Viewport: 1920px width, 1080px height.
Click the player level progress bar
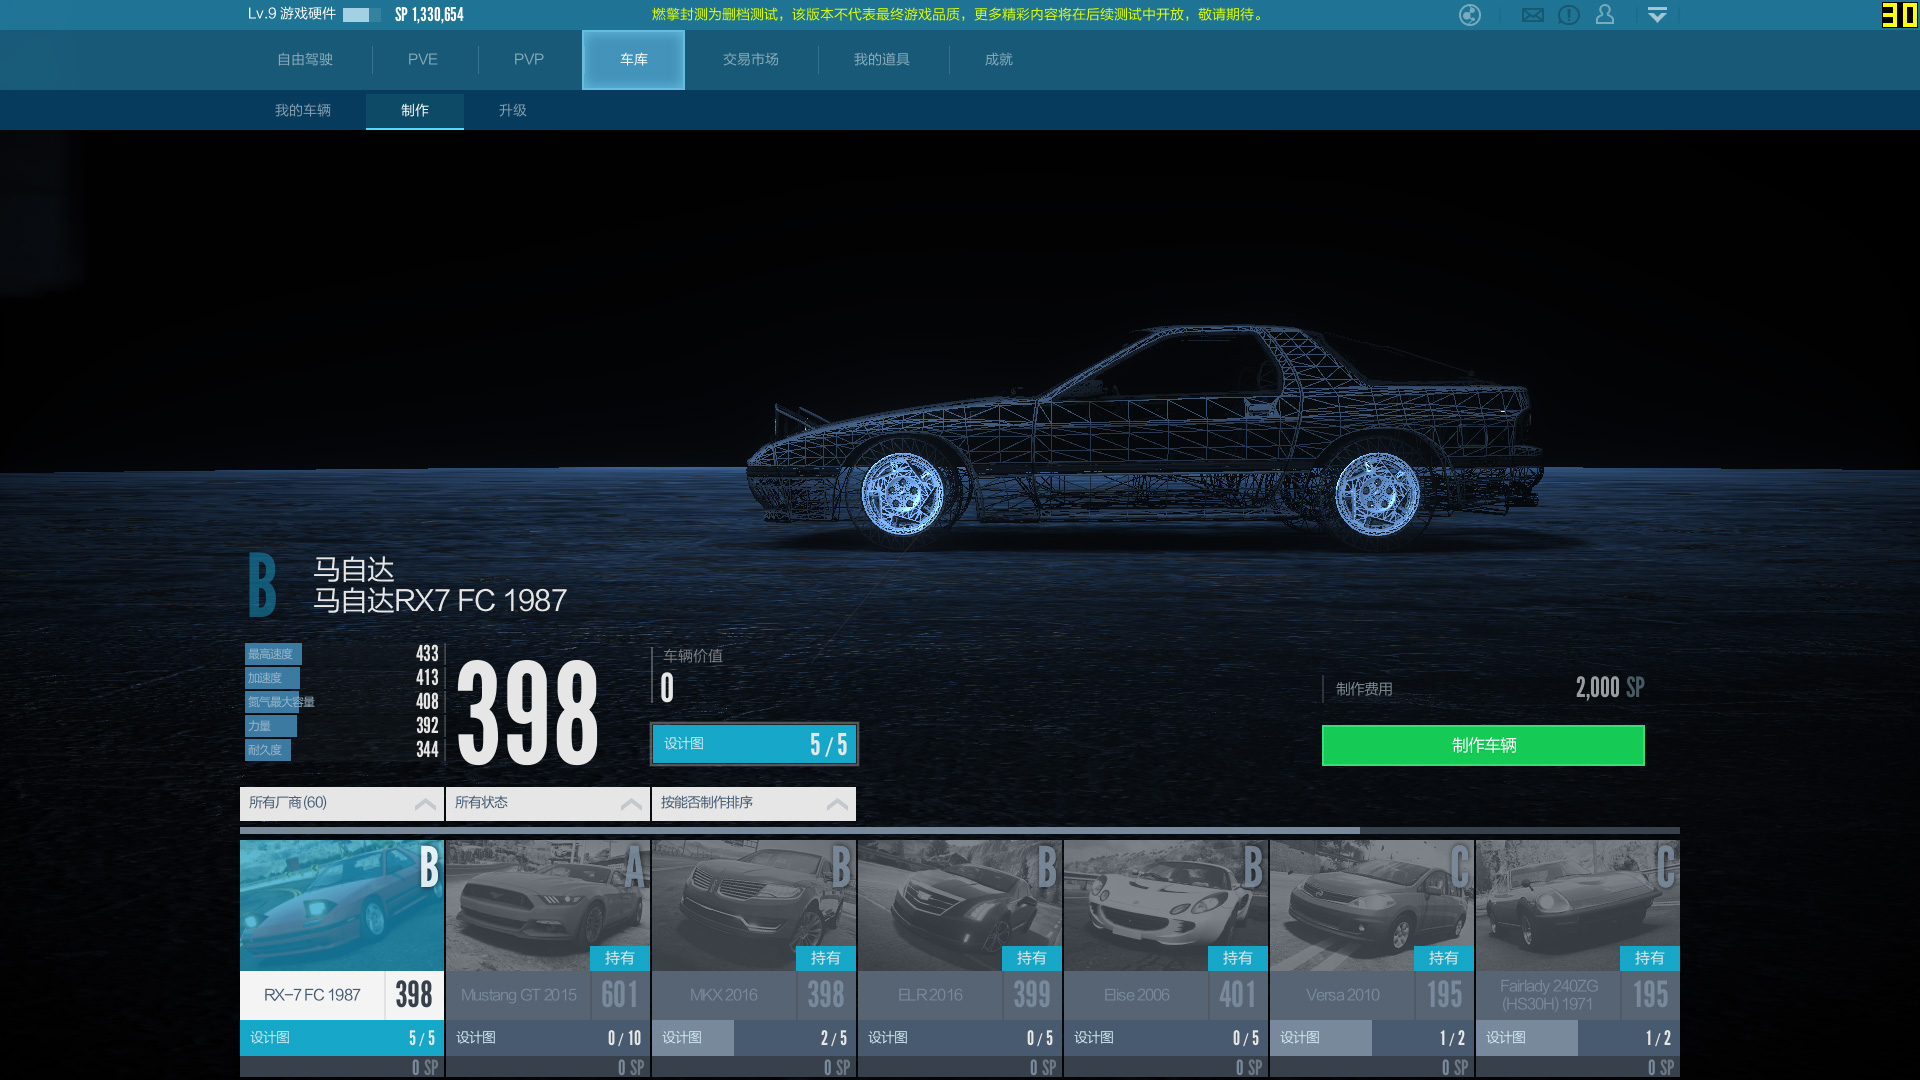(x=361, y=15)
